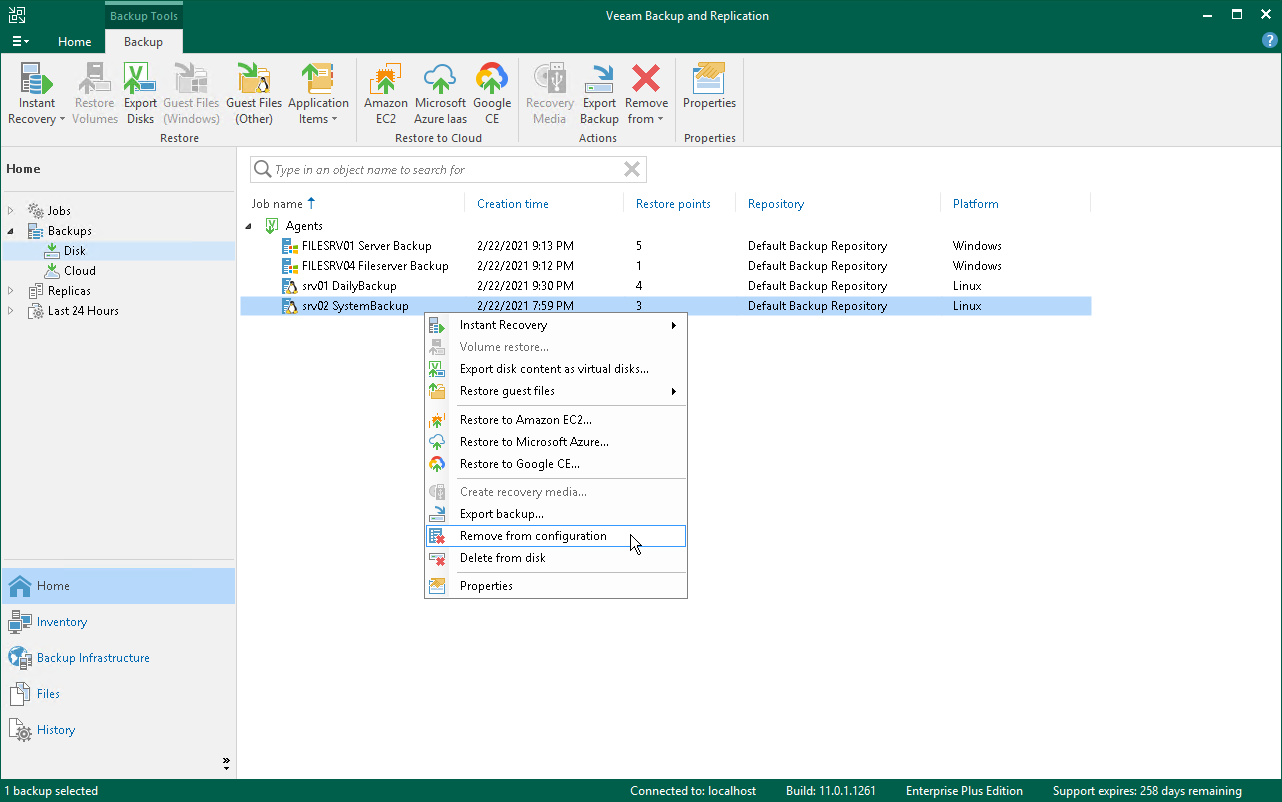The image size is (1282, 802).
Task: Expand the Replicas tree node
Action: 12,291
